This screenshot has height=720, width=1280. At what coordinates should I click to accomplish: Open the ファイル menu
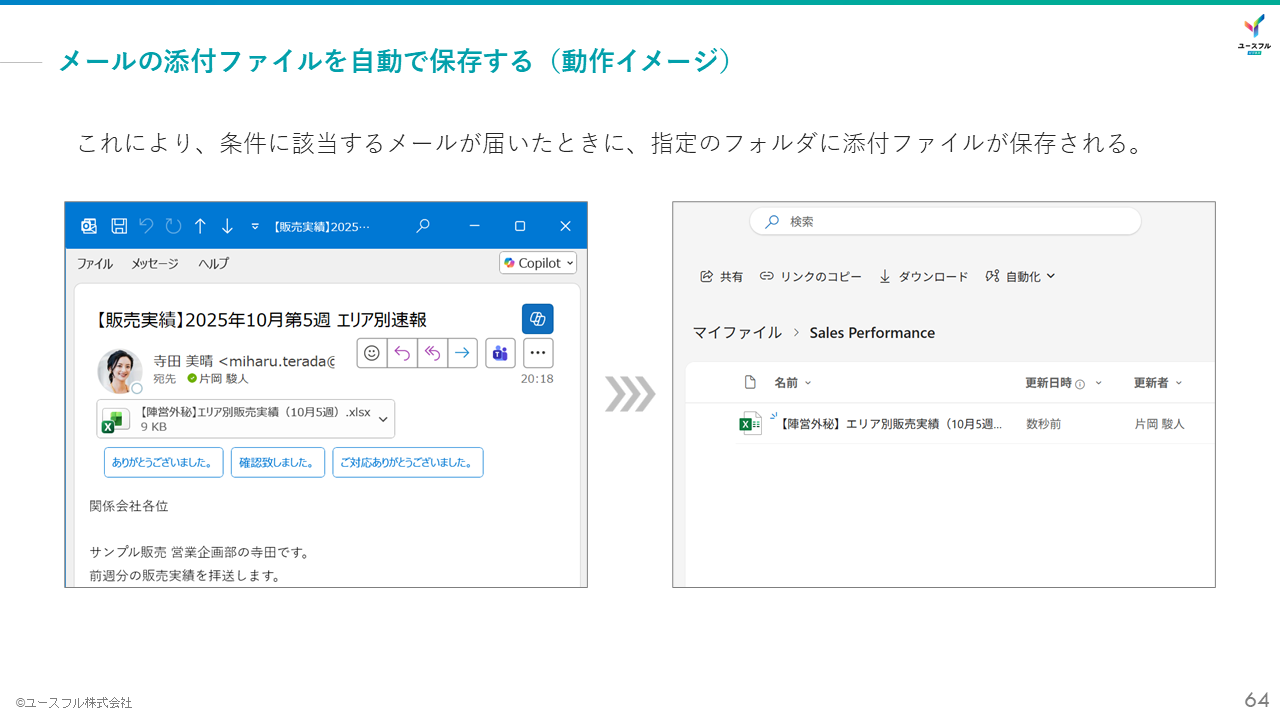pyautogui.click(x=95, y=264)
